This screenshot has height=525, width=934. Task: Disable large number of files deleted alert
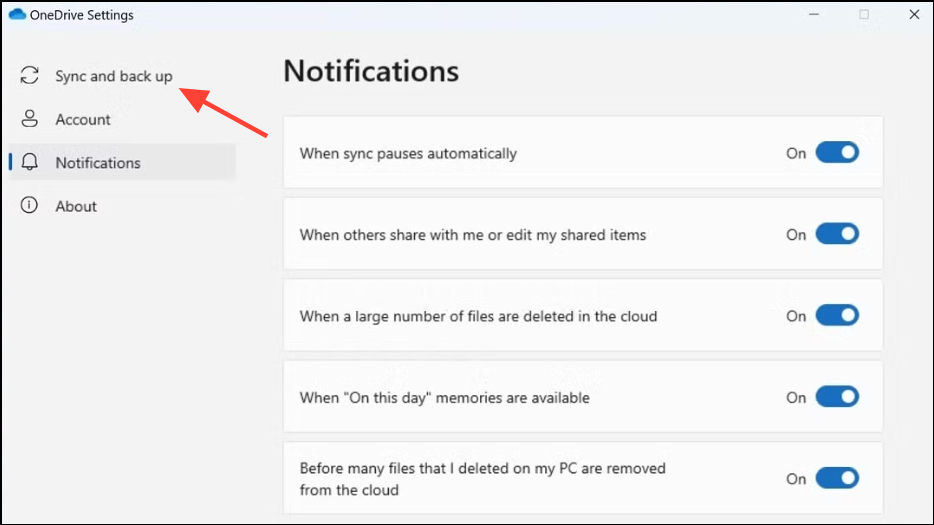(x=837, y=315)
